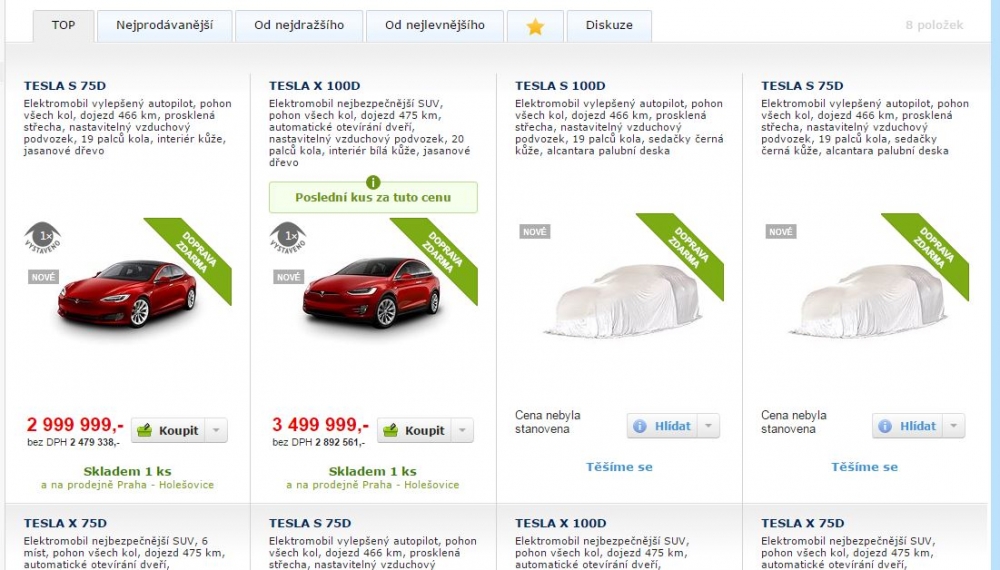Screen dimensions: 1000x570
Task: Select the Od nejlevnějšího tab
Action: (435, 26)
